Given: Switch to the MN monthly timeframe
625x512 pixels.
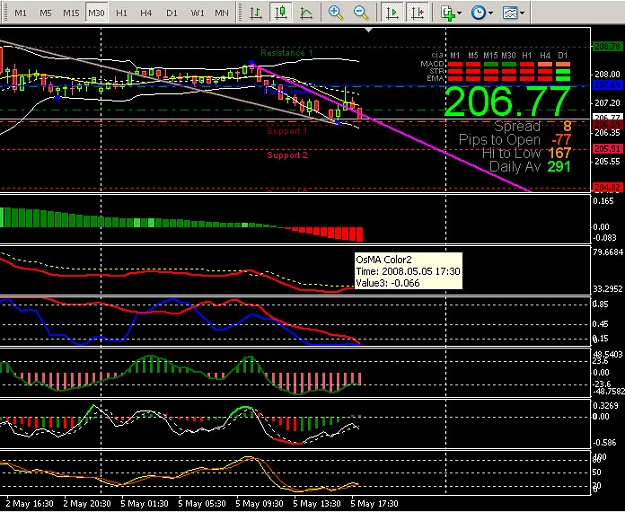Looking at the screenshot, I should (222, 13).
